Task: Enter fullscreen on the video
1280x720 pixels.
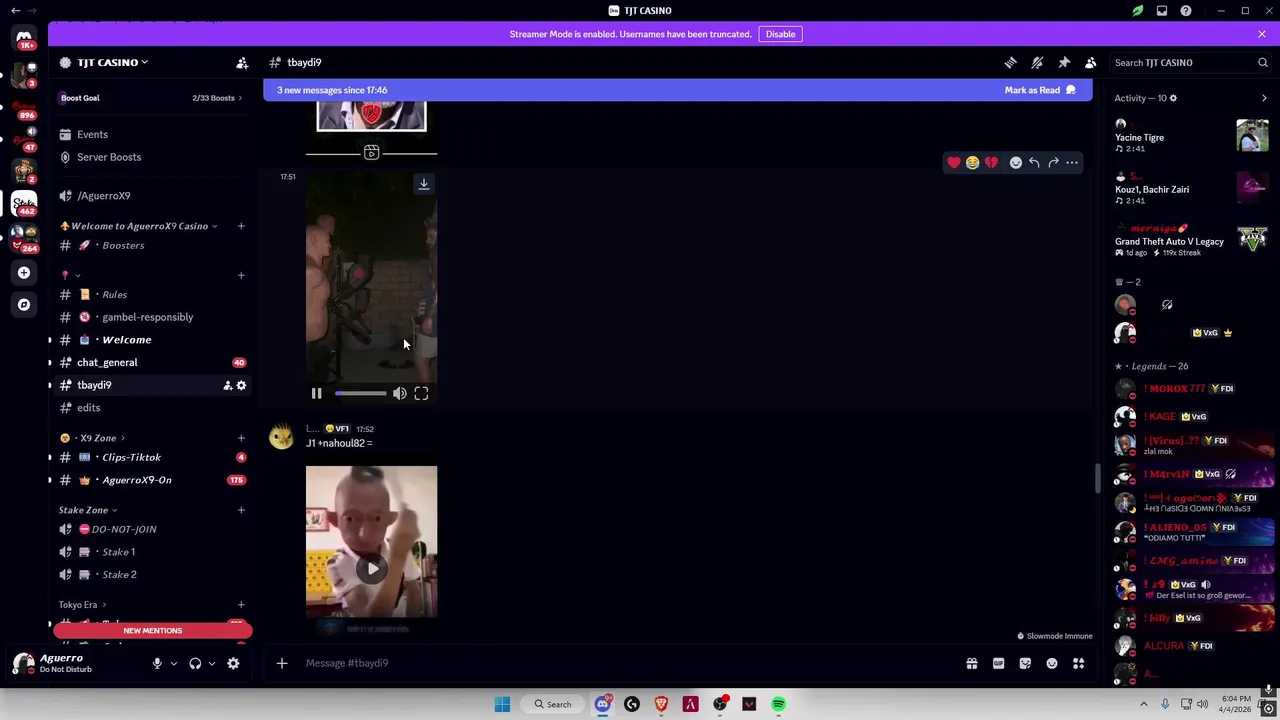Action: click(x=421, y=394)
